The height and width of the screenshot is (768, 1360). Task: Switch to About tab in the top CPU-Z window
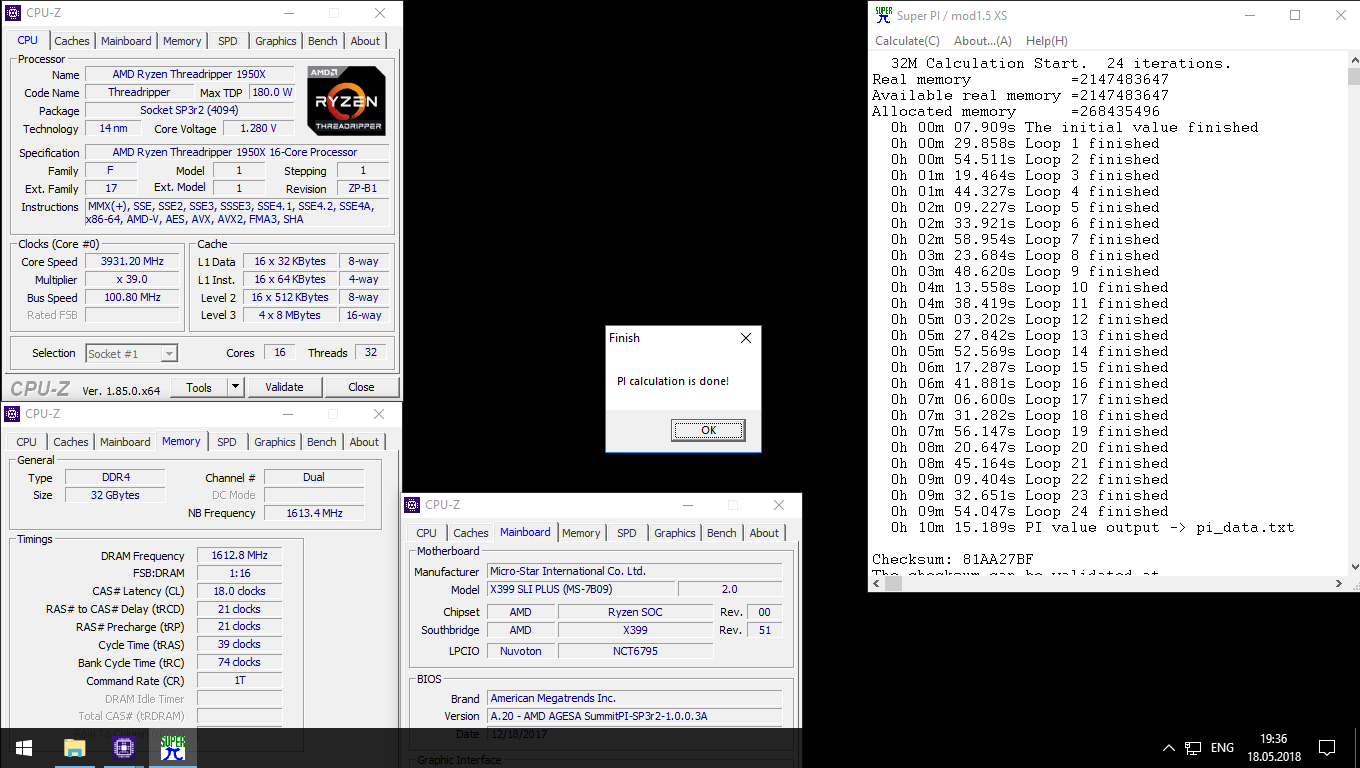click(365, 41)
